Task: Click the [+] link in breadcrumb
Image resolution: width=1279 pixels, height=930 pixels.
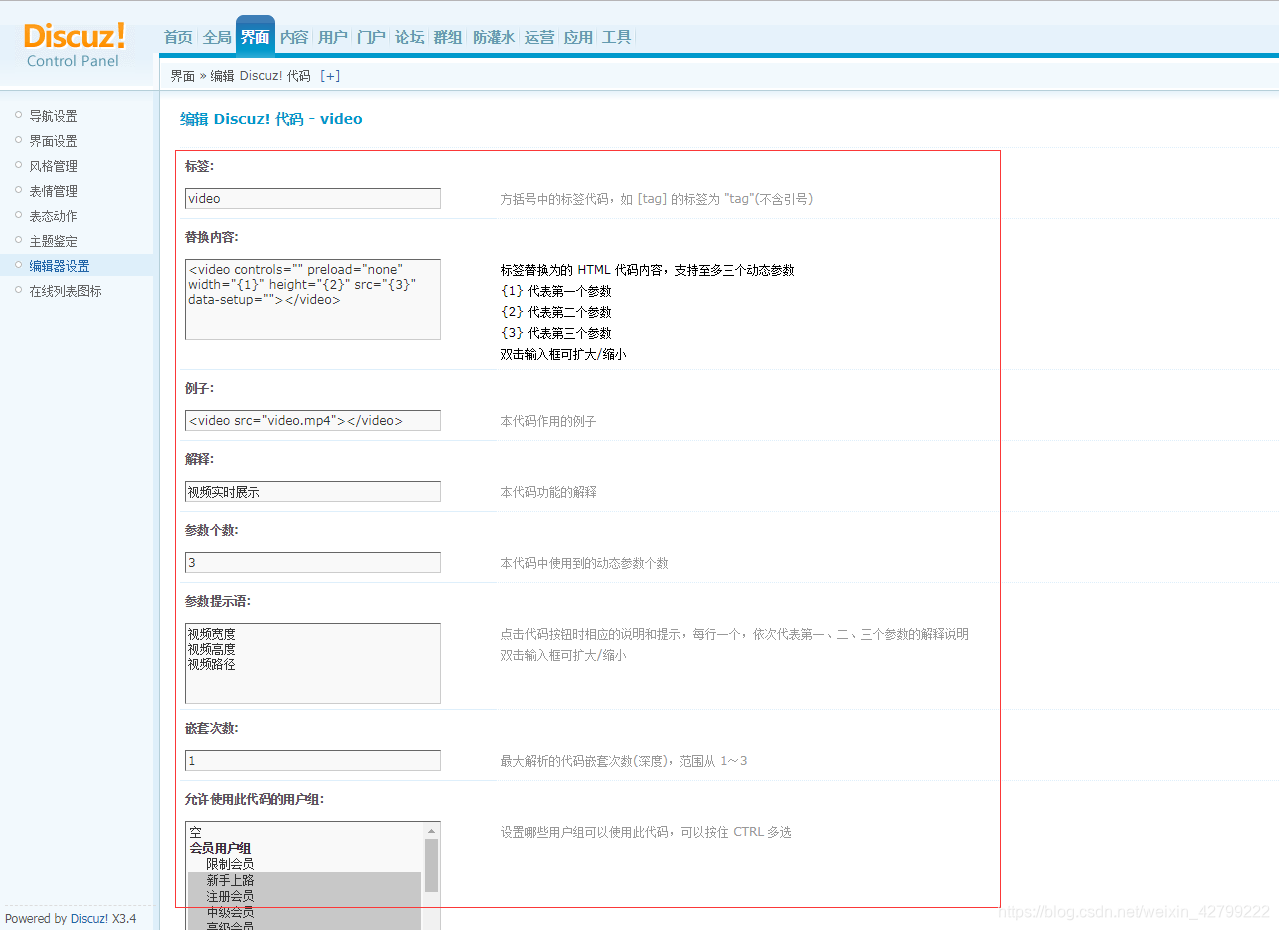Action: (x=330, y=76)
